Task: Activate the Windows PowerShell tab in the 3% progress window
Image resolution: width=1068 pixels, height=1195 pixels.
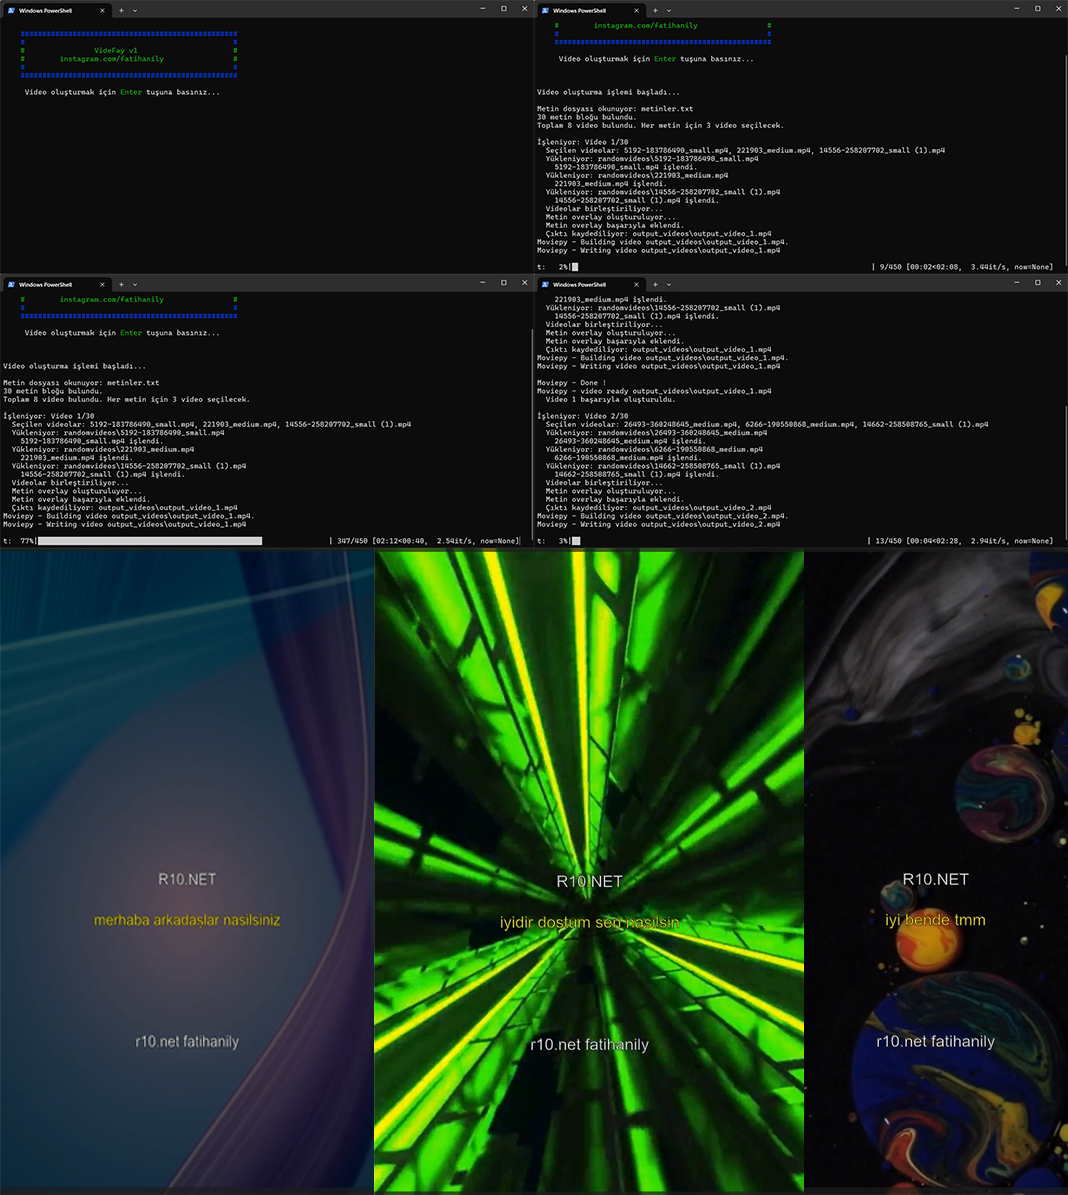Action: coord(590,284)
